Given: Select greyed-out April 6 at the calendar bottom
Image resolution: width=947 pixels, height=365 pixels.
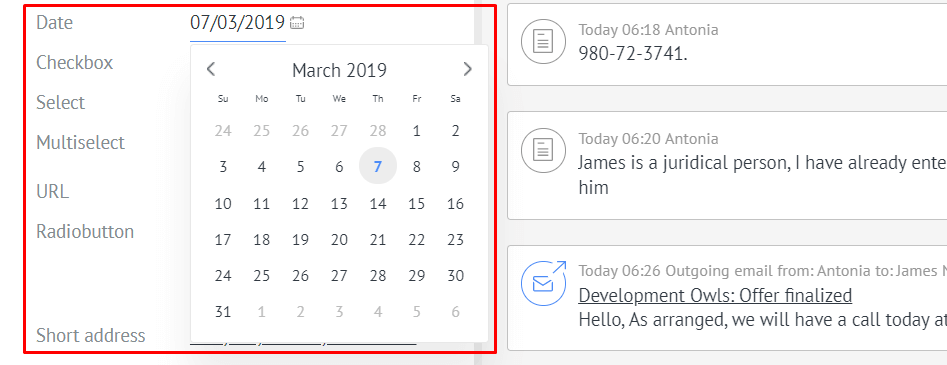Looking at the screenshot, I should [x=455, y=312].
